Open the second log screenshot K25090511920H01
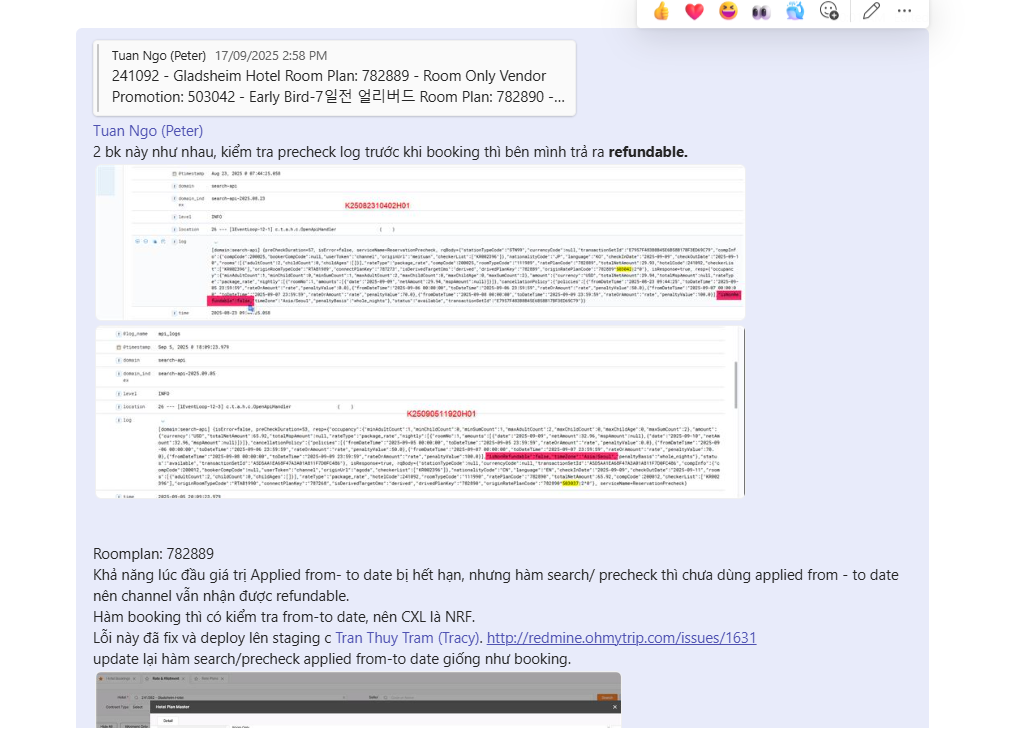The image size is (1016, 741). [421, 413]
